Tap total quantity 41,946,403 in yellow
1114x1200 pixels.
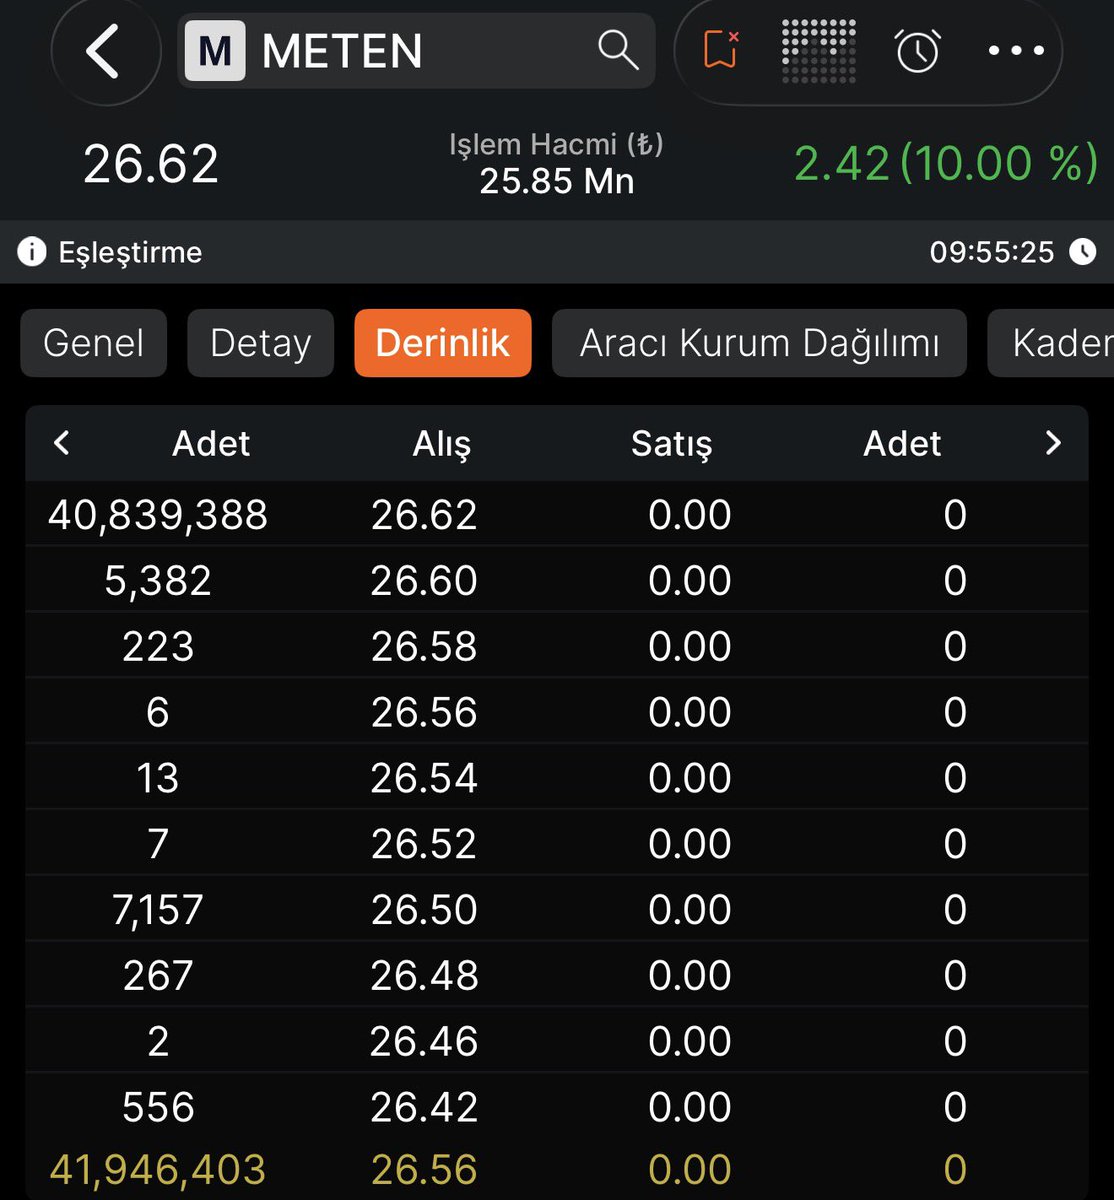158,1170
